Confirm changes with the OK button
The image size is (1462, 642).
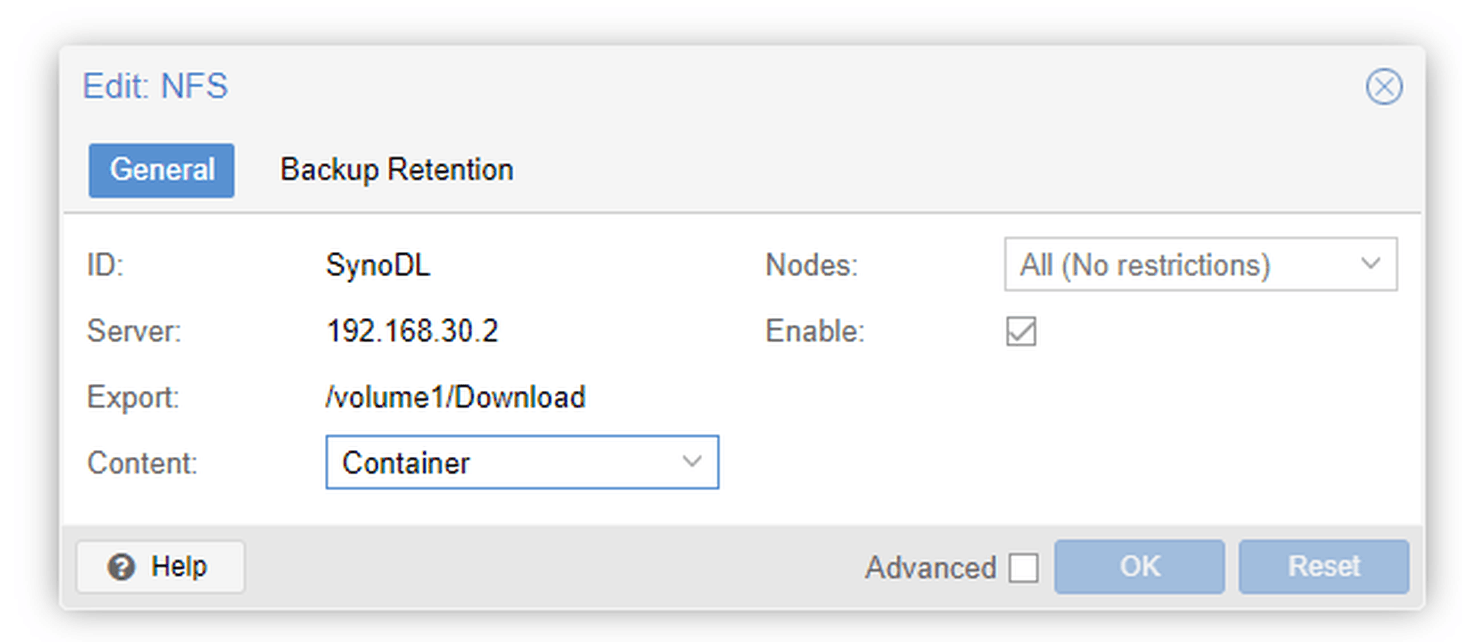(1139, 567)
